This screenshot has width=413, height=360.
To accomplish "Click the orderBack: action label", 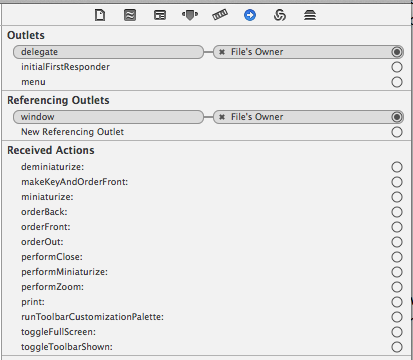I will coord(44,212).
